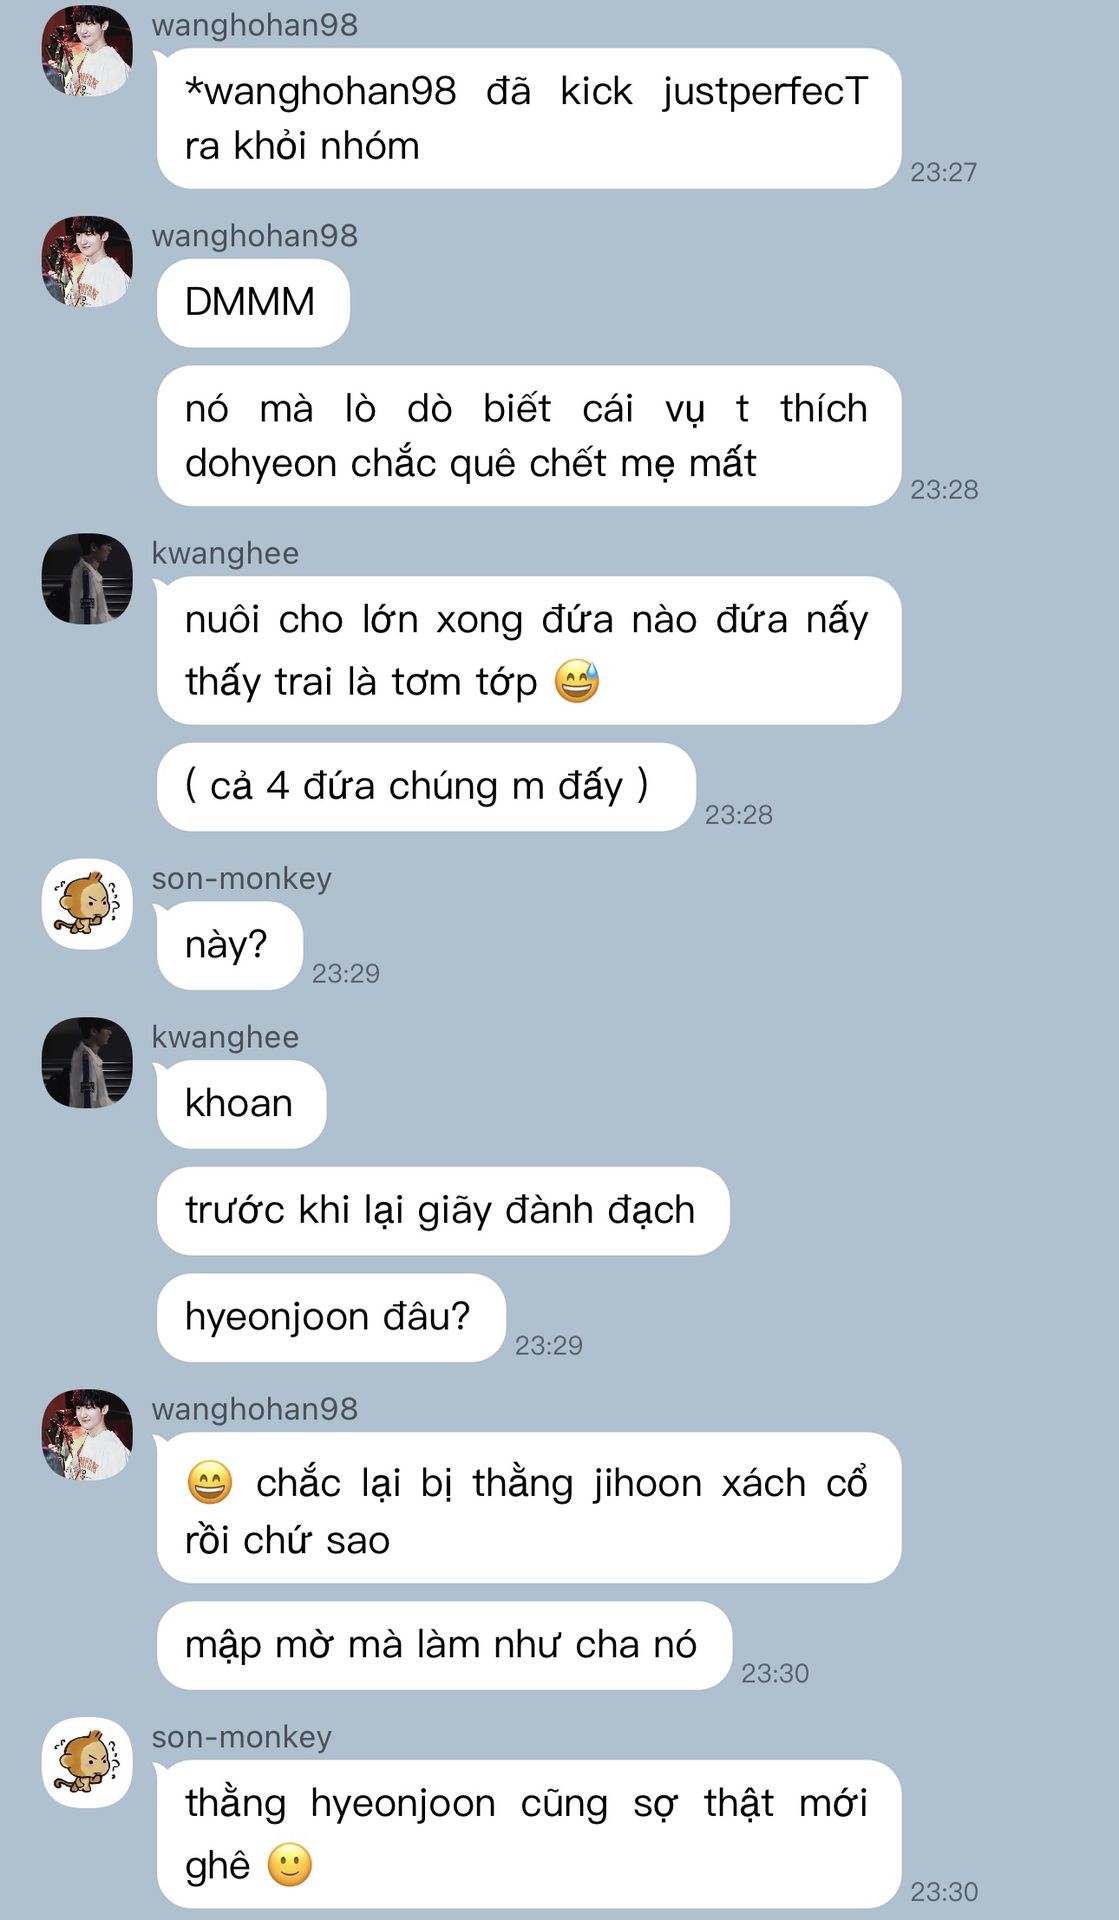
Task: Select the 'trước khi lại giãy đành đạch' bubble
Action: coord(443,1211)
